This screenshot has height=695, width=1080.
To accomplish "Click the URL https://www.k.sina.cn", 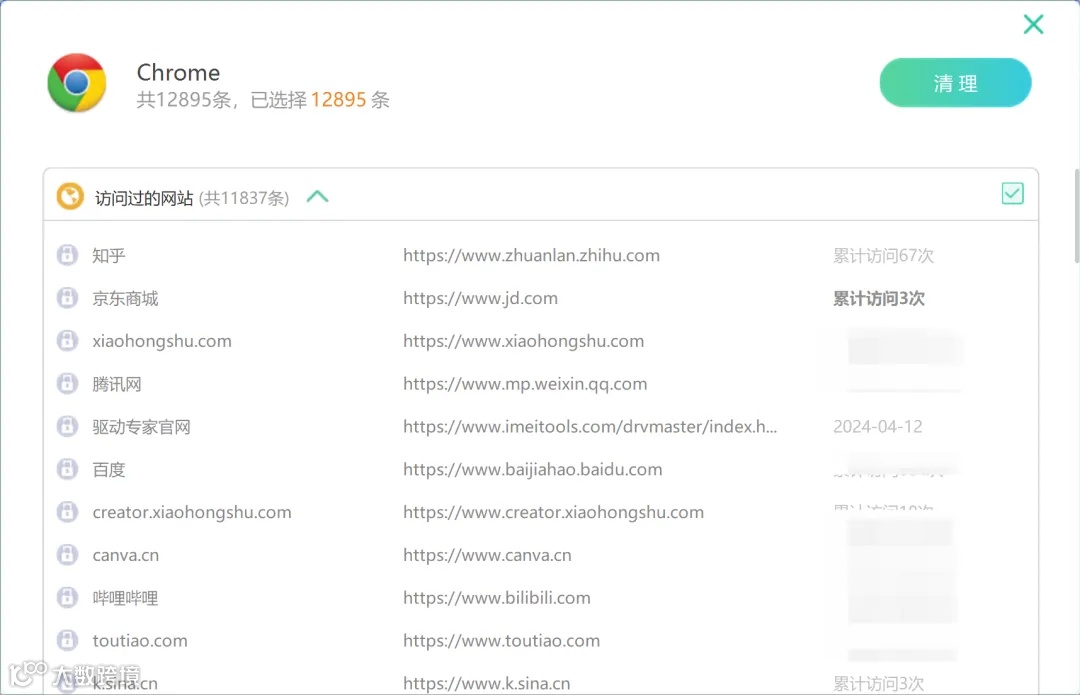I will (x=487, y=683).
